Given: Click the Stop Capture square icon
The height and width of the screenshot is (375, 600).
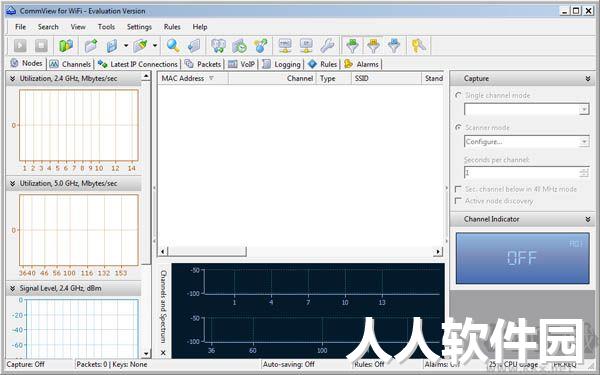Looking at the screenshot, I should 41,46.
